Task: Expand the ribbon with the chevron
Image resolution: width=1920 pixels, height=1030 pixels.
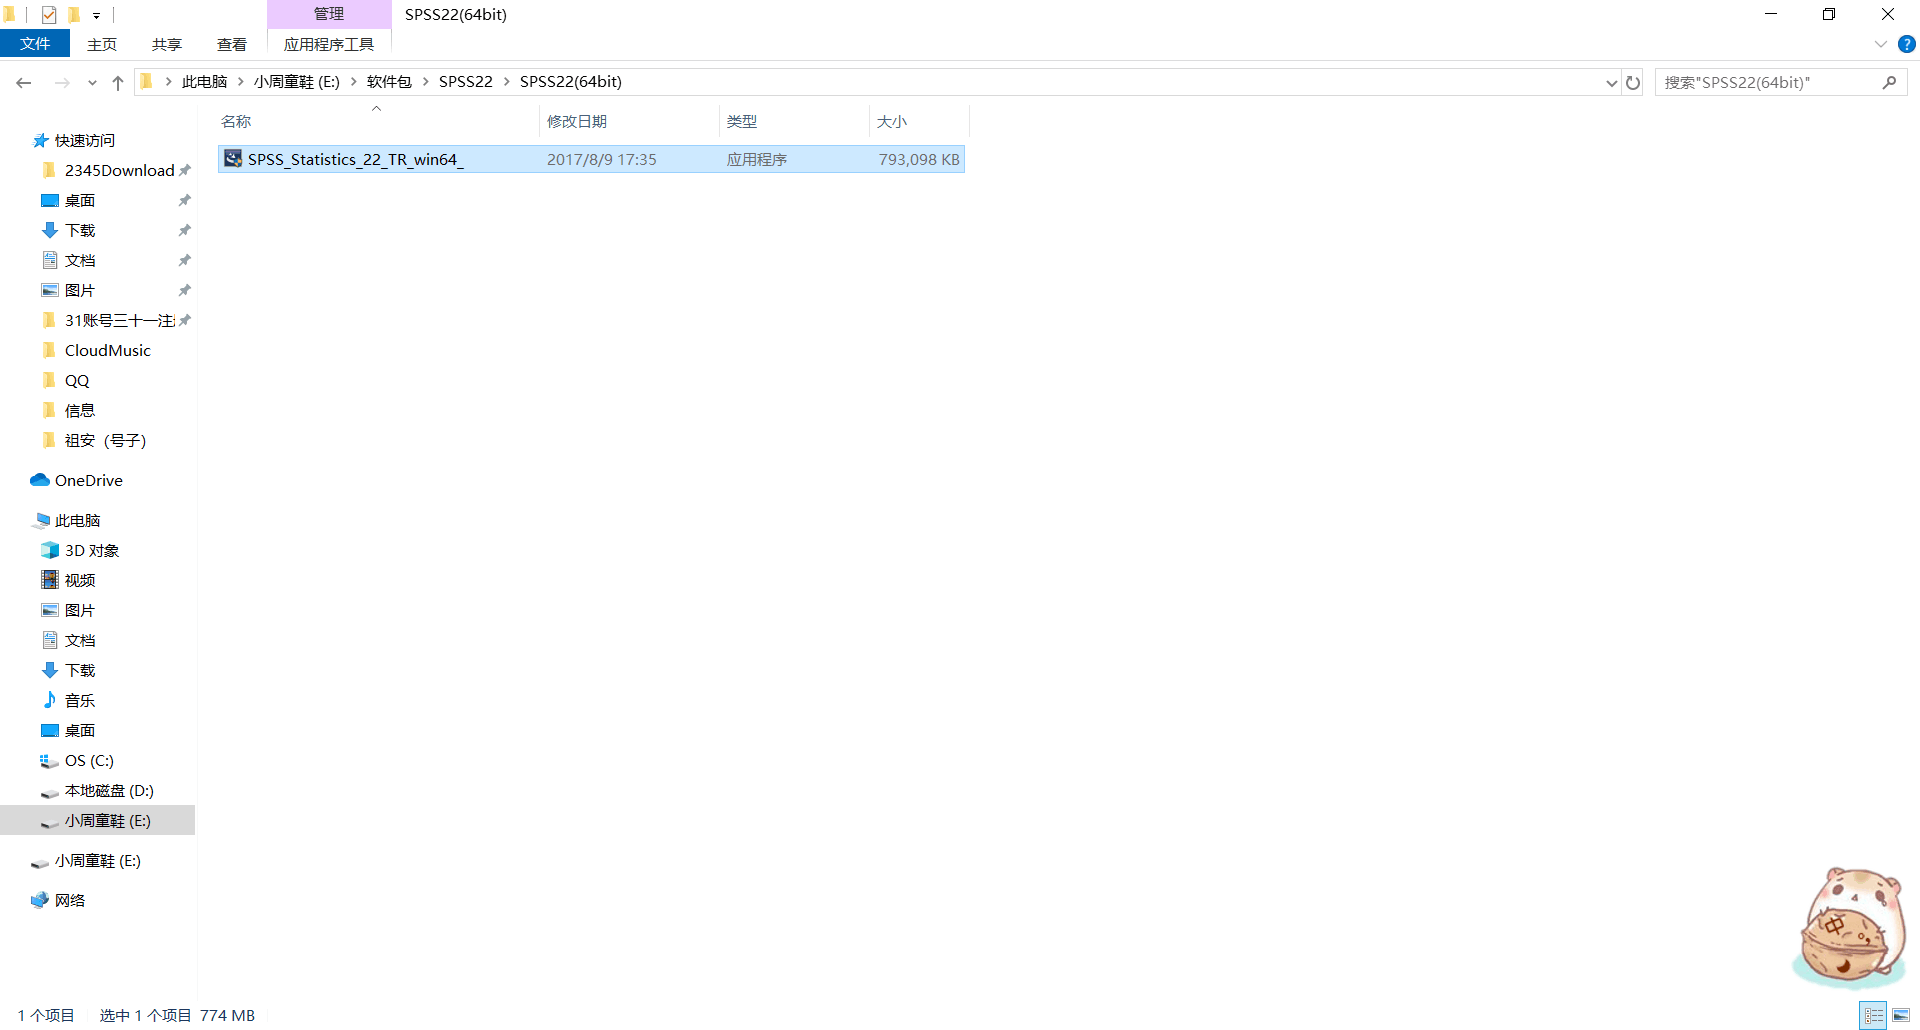Action: [1880, 44]
